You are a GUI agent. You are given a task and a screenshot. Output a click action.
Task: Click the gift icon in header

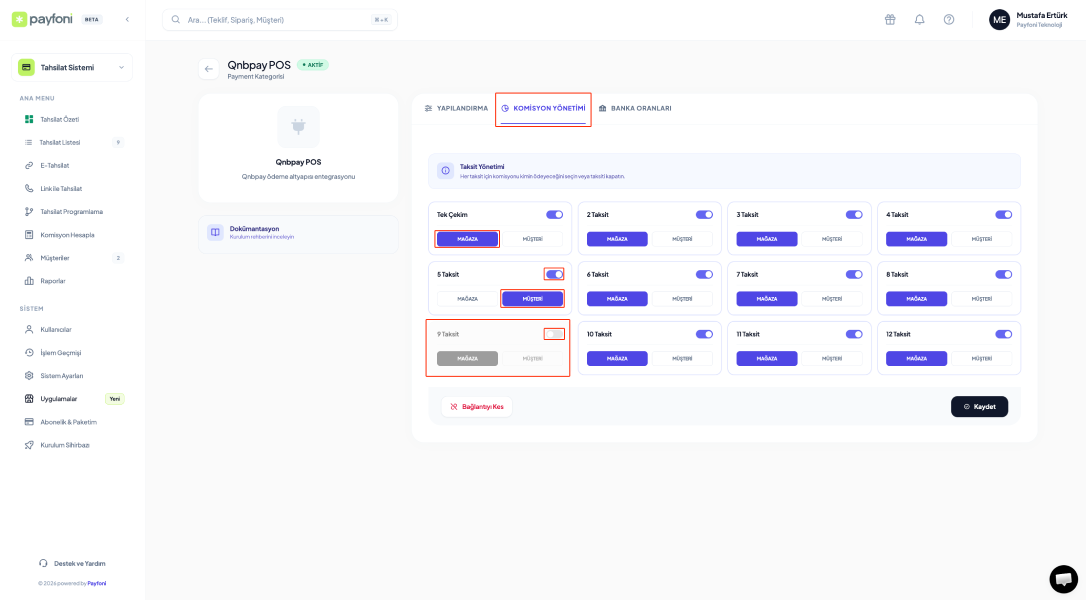tap(890, 20)
